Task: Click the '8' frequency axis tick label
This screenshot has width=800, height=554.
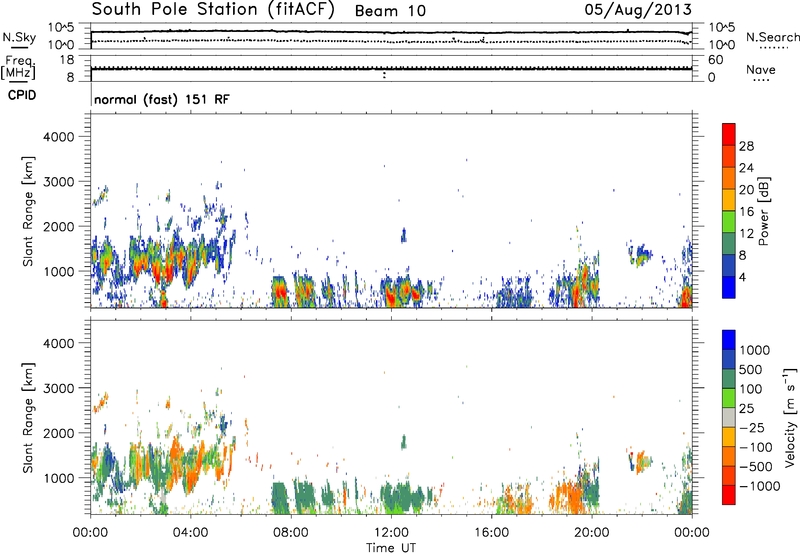Action: coord(70,77)
